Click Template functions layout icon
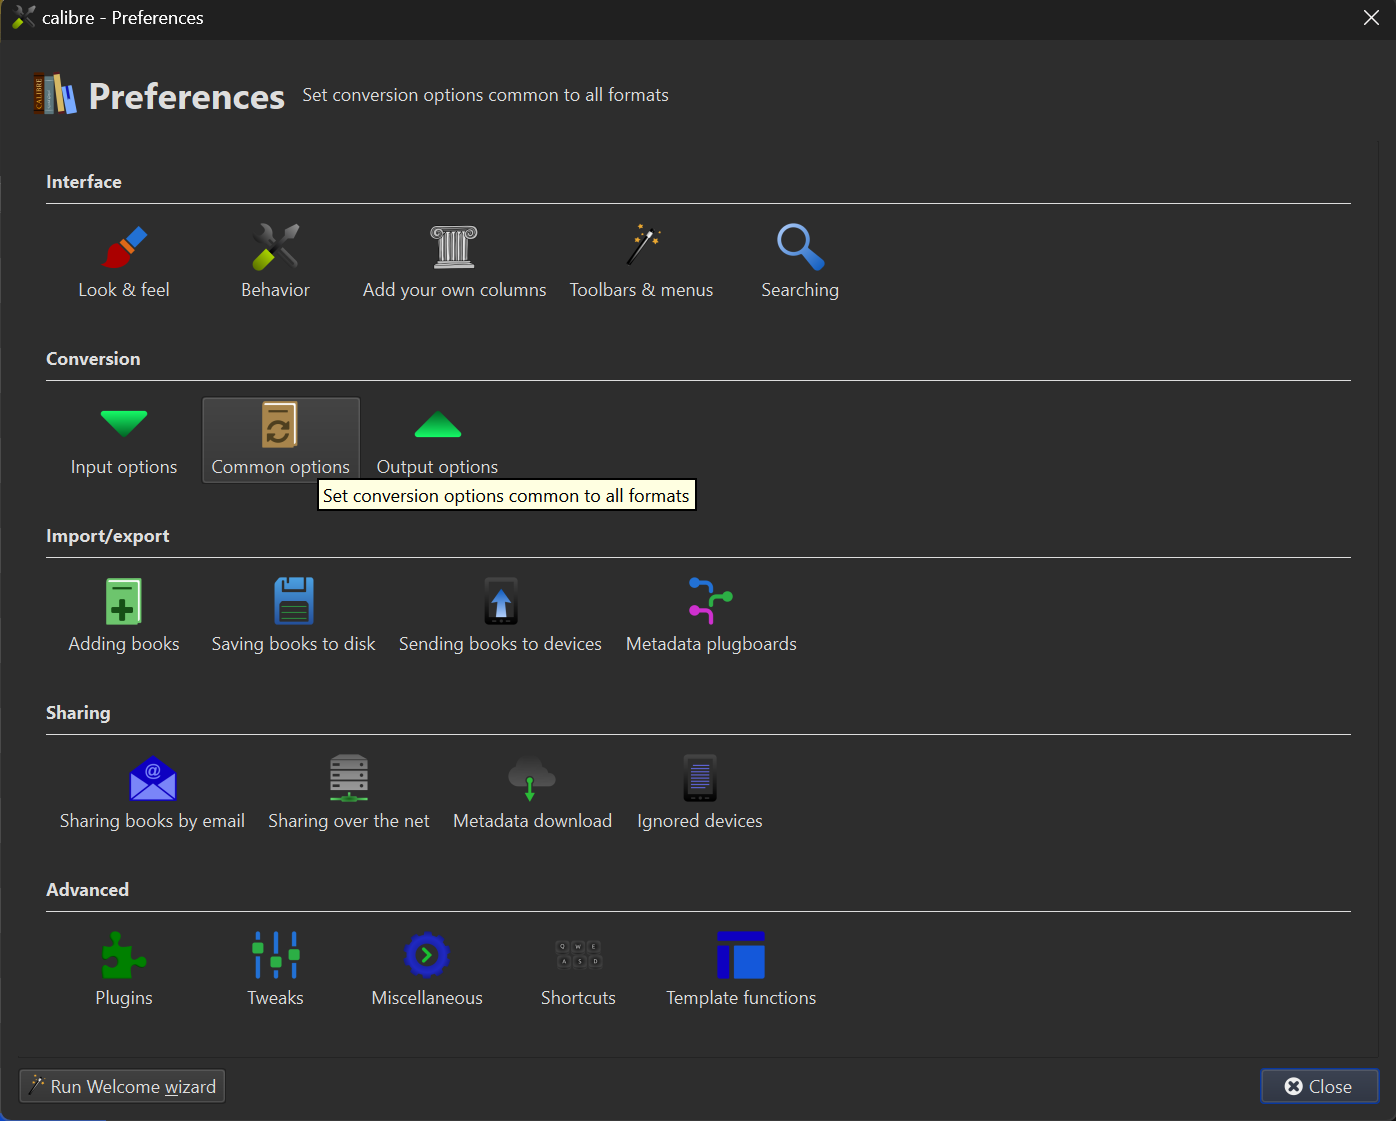The image size is (1396, 1121). [741, 955]
